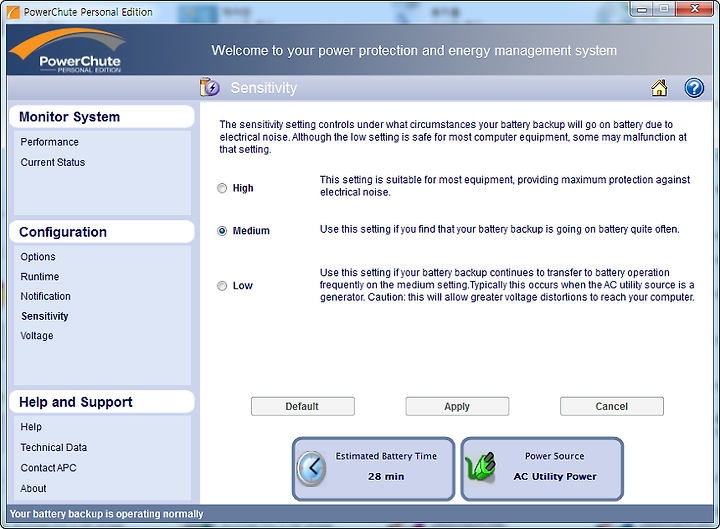The image size is (720, 529).
Task: Click the title bar PowerChute app icon
Action: point(13,12)
